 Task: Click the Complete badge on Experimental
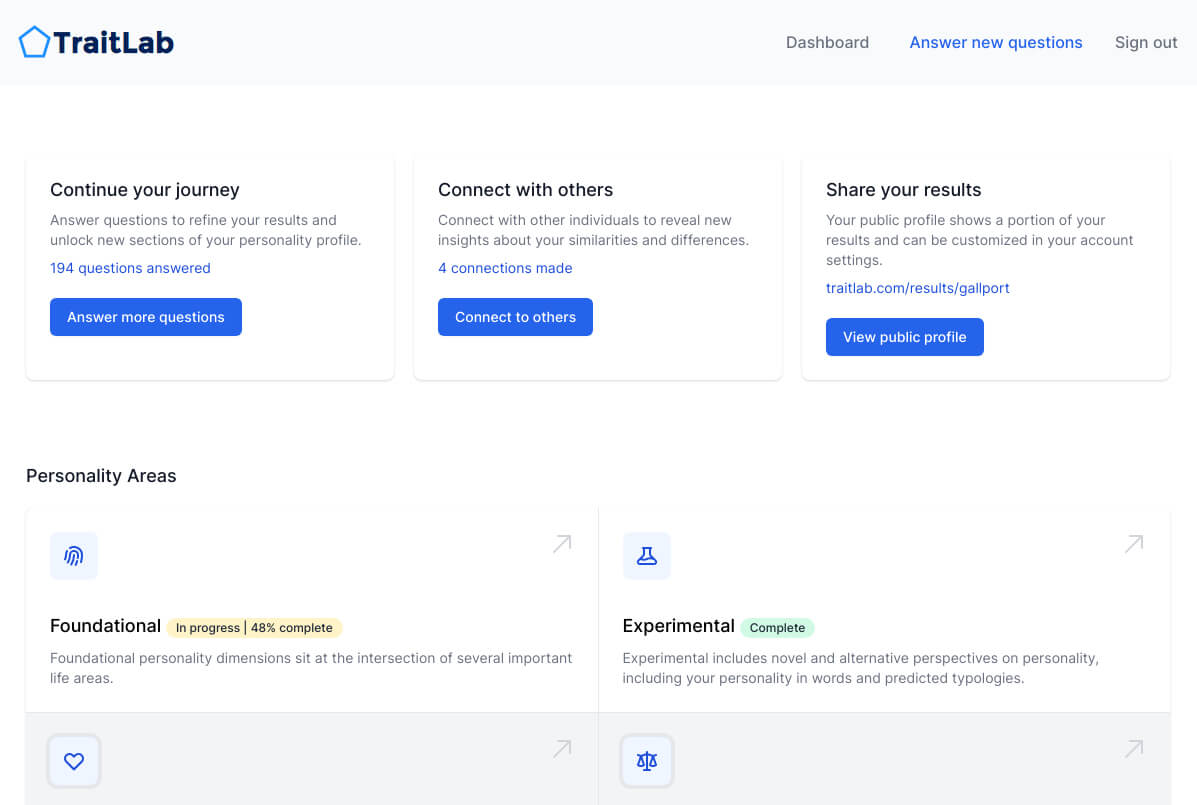(x=777, y=627)
